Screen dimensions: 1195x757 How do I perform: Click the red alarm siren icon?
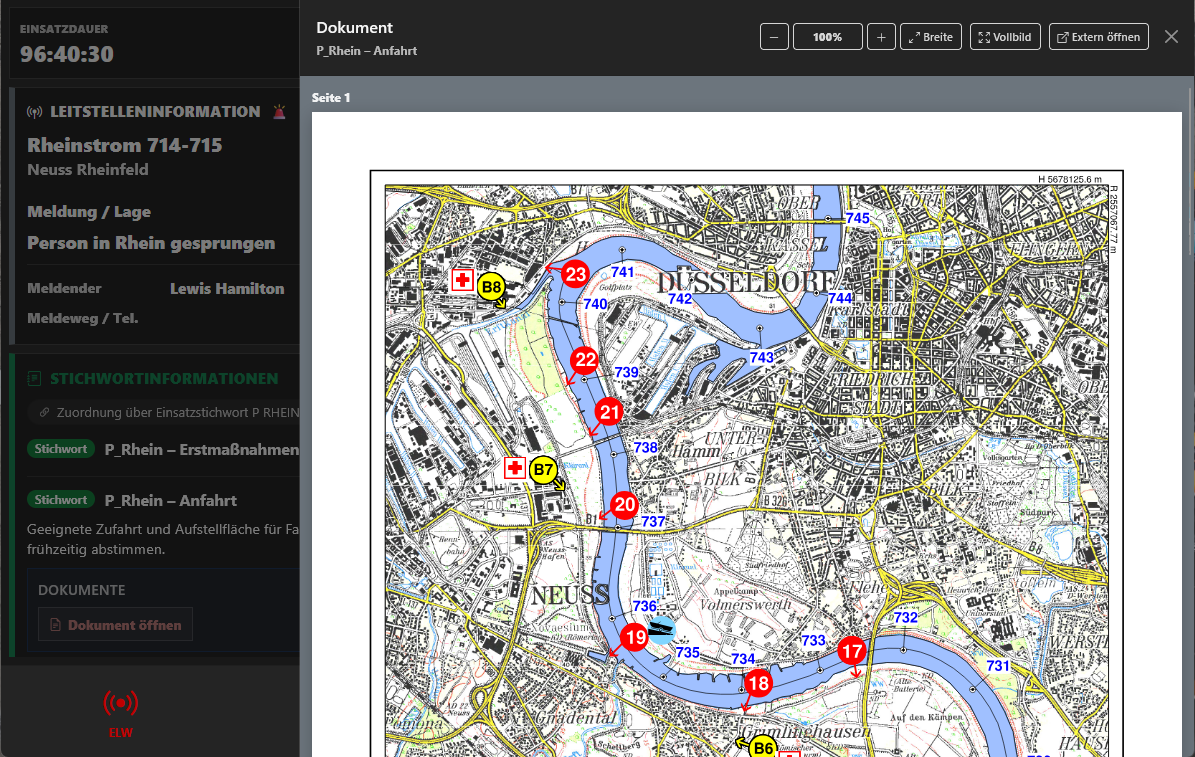coord(279,112)
